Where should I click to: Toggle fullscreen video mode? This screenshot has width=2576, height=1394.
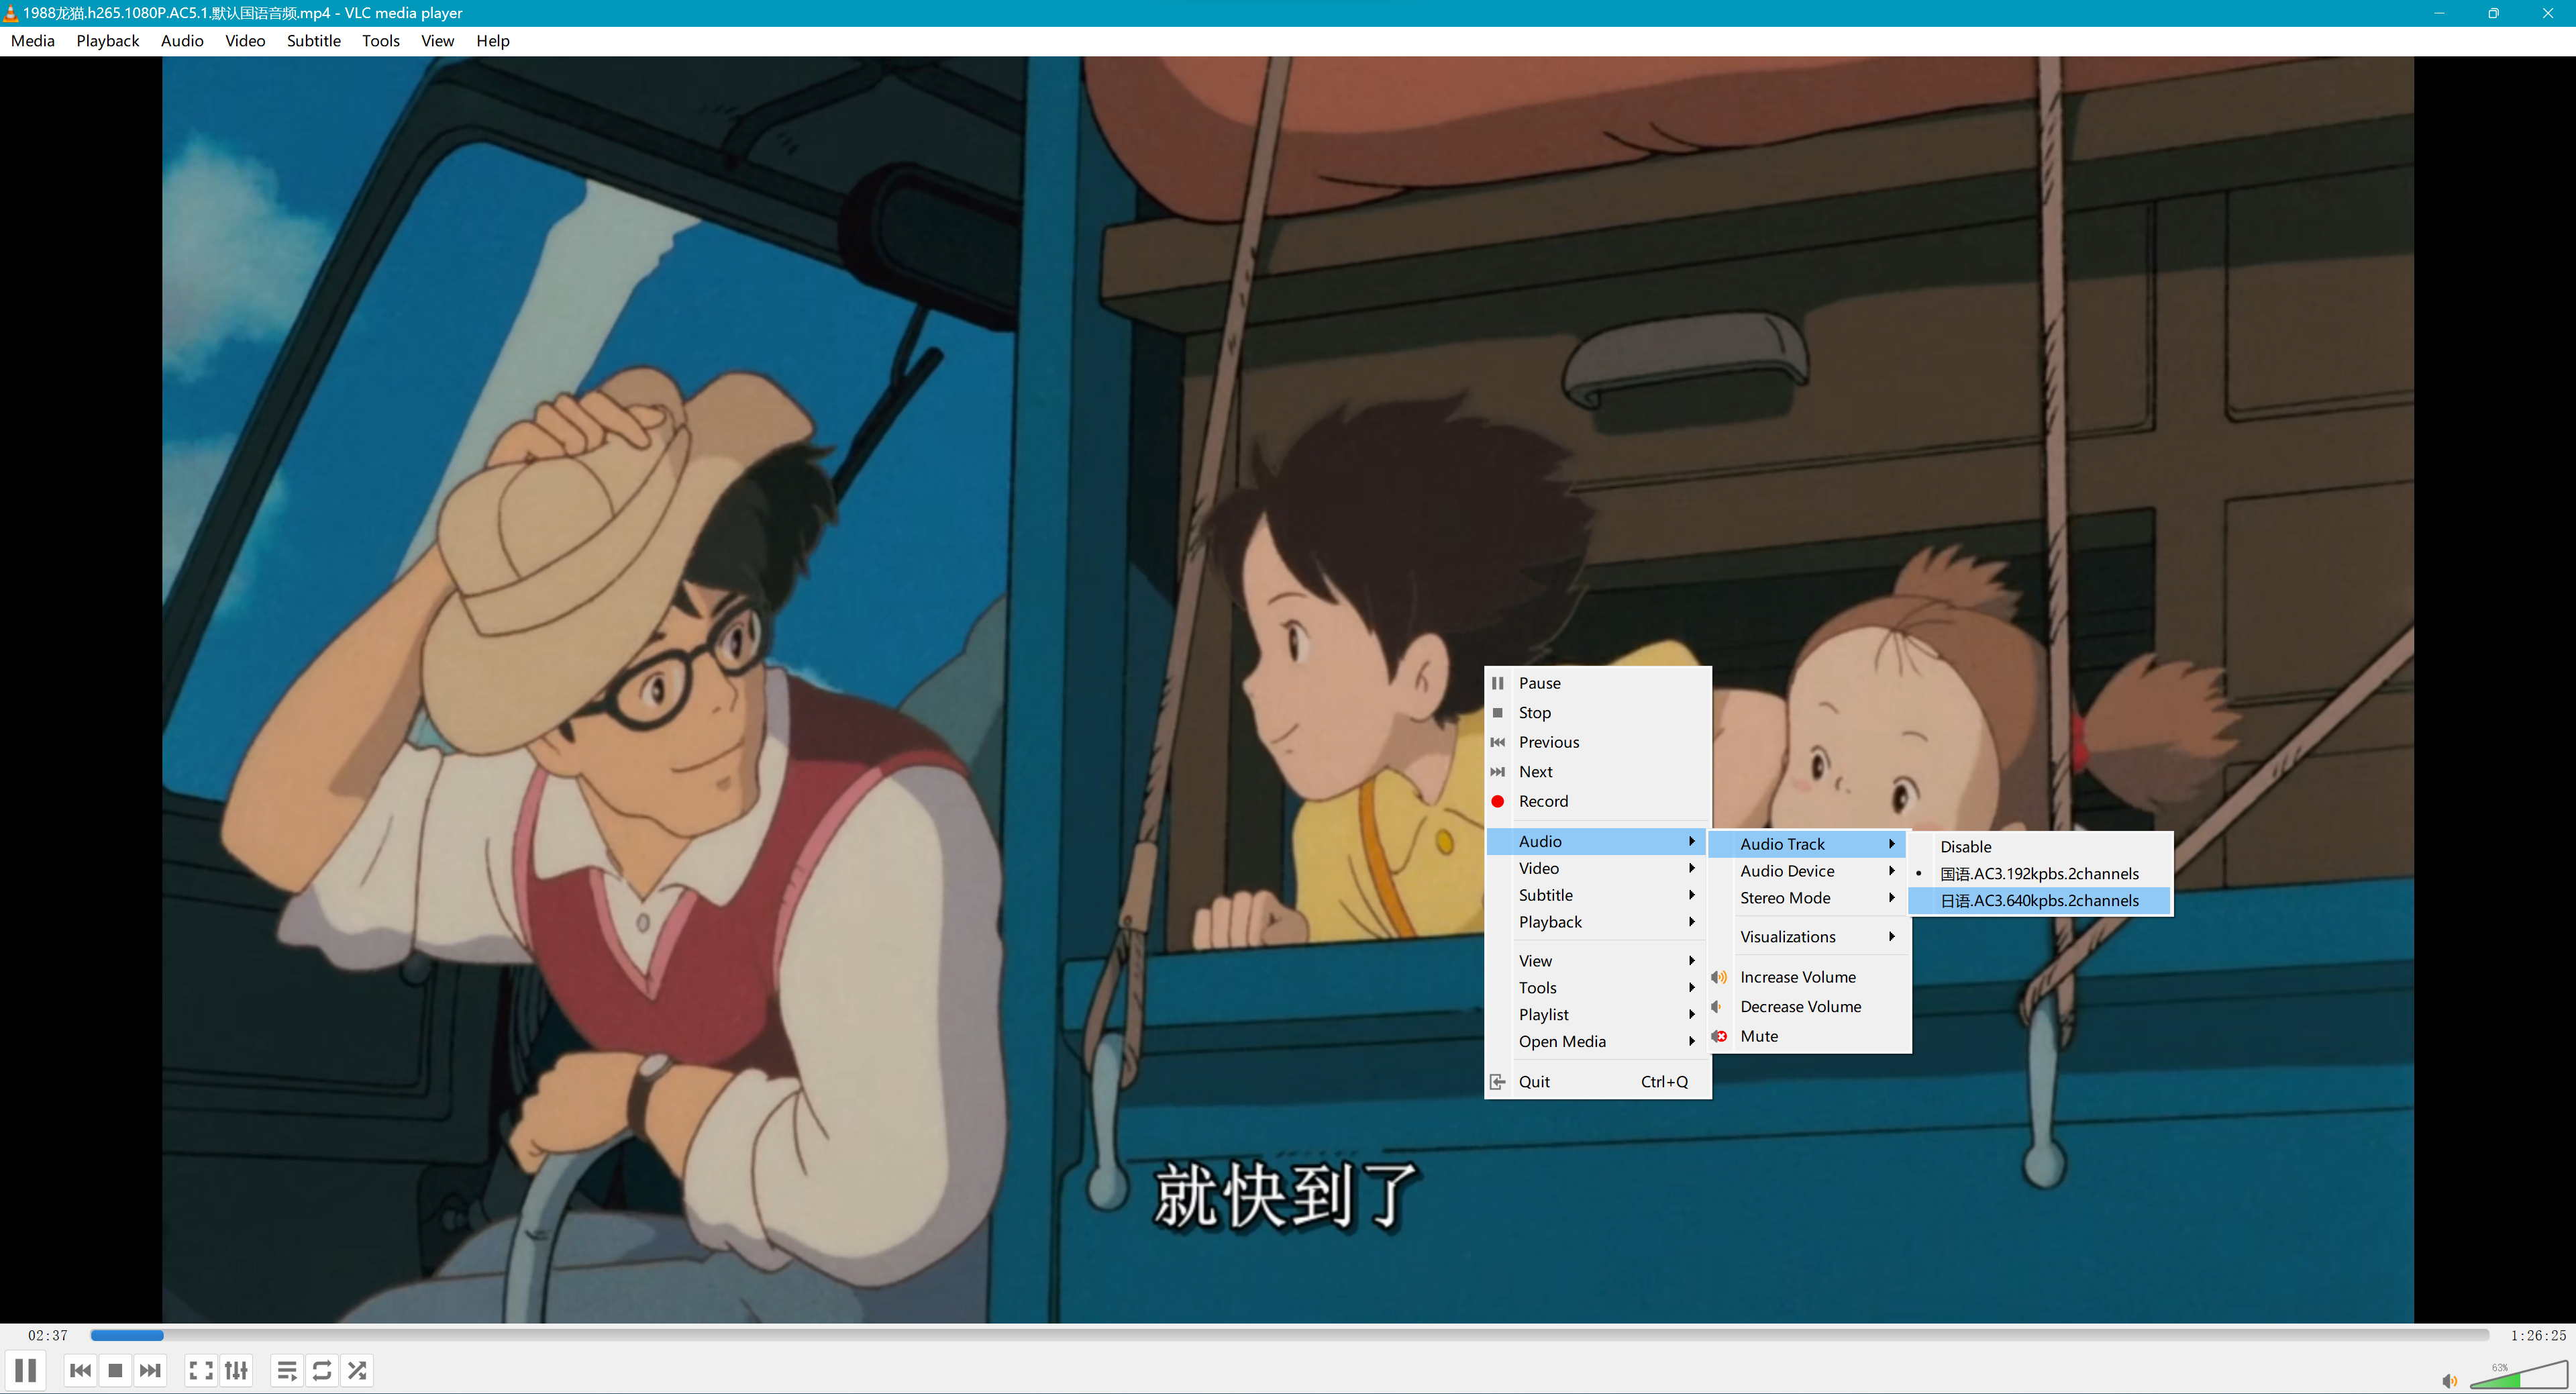click(201, 1370)
